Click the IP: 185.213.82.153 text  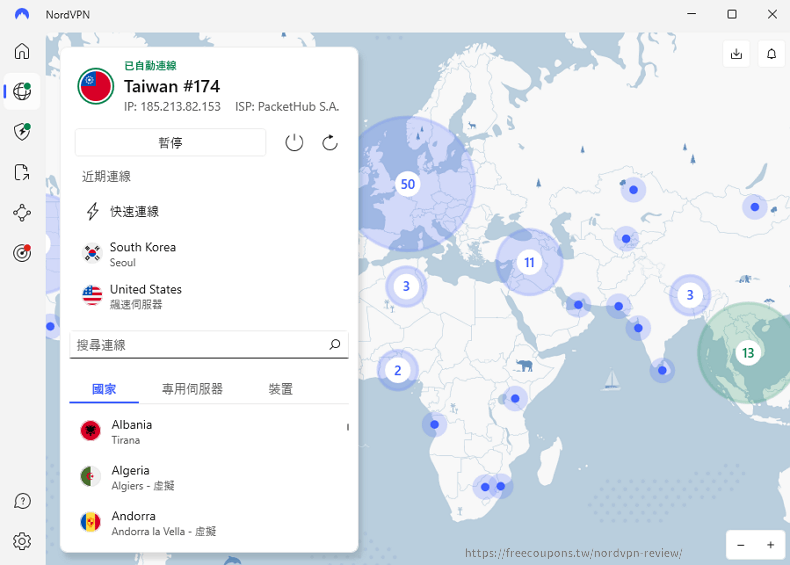pos(172,106)
